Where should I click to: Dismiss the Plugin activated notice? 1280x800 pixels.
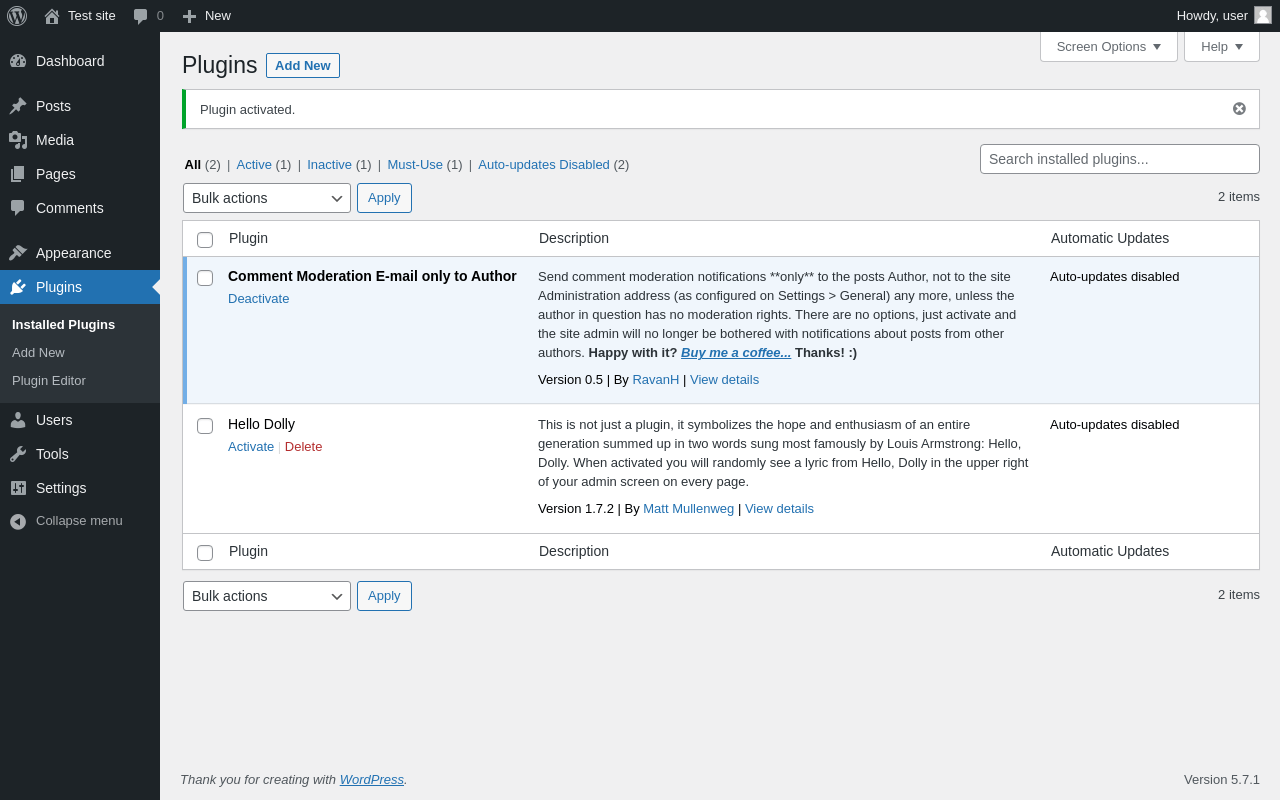[x=1239, y=109]
